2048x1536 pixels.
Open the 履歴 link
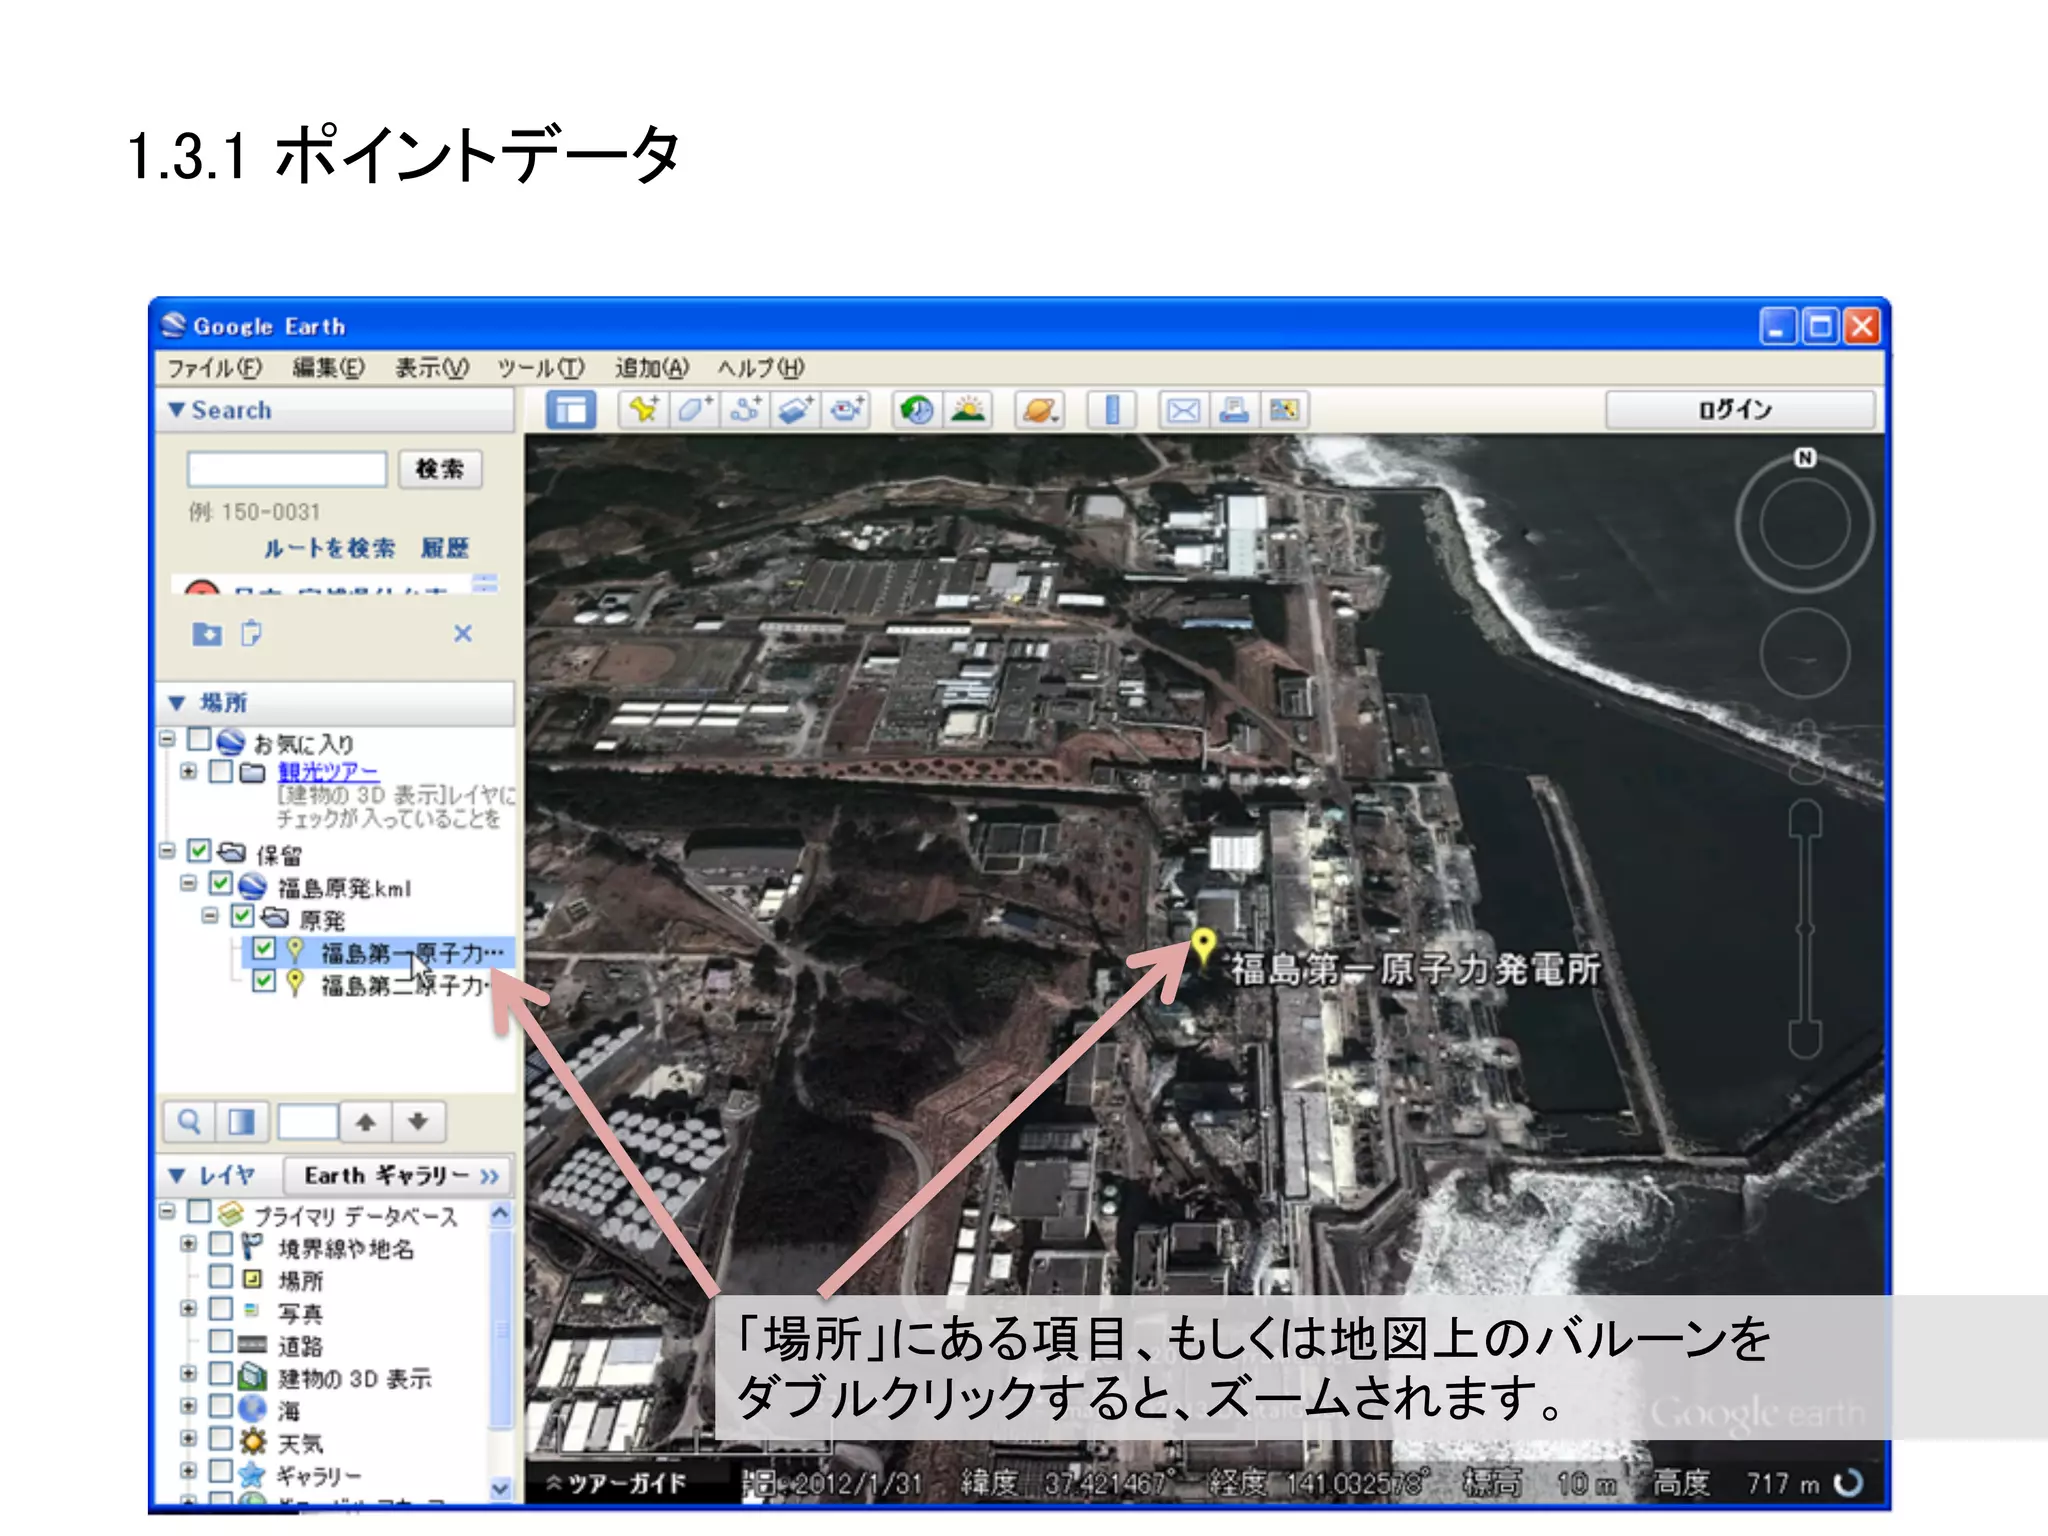click(445, 548)
